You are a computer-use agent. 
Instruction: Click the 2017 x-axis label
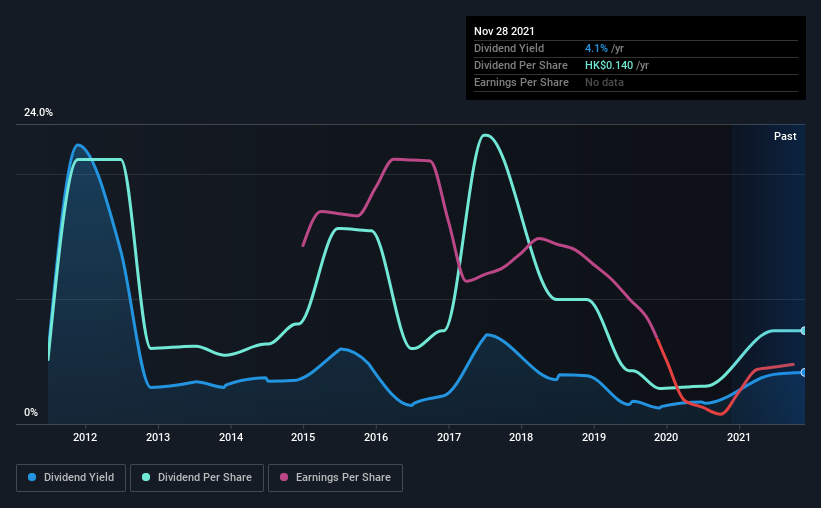pyautogui.click(x=449, y=437)
